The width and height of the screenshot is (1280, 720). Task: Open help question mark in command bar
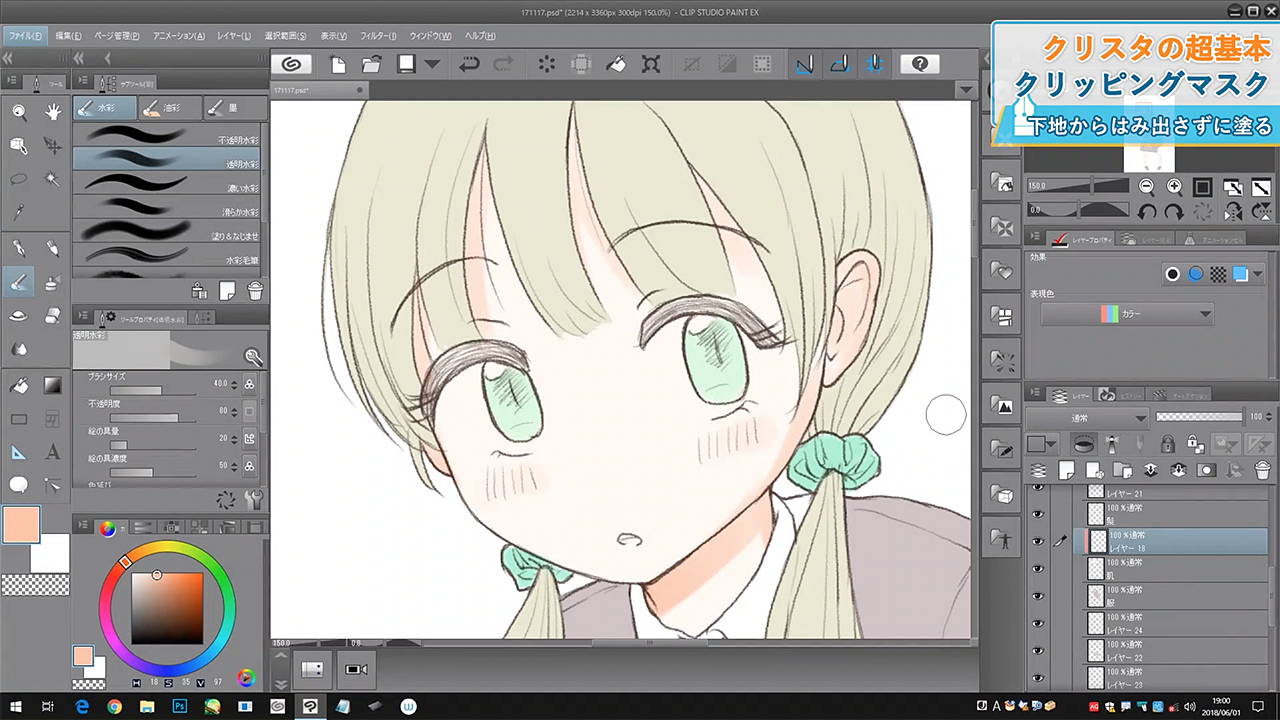pyautogui.click(x=920, y=64)
